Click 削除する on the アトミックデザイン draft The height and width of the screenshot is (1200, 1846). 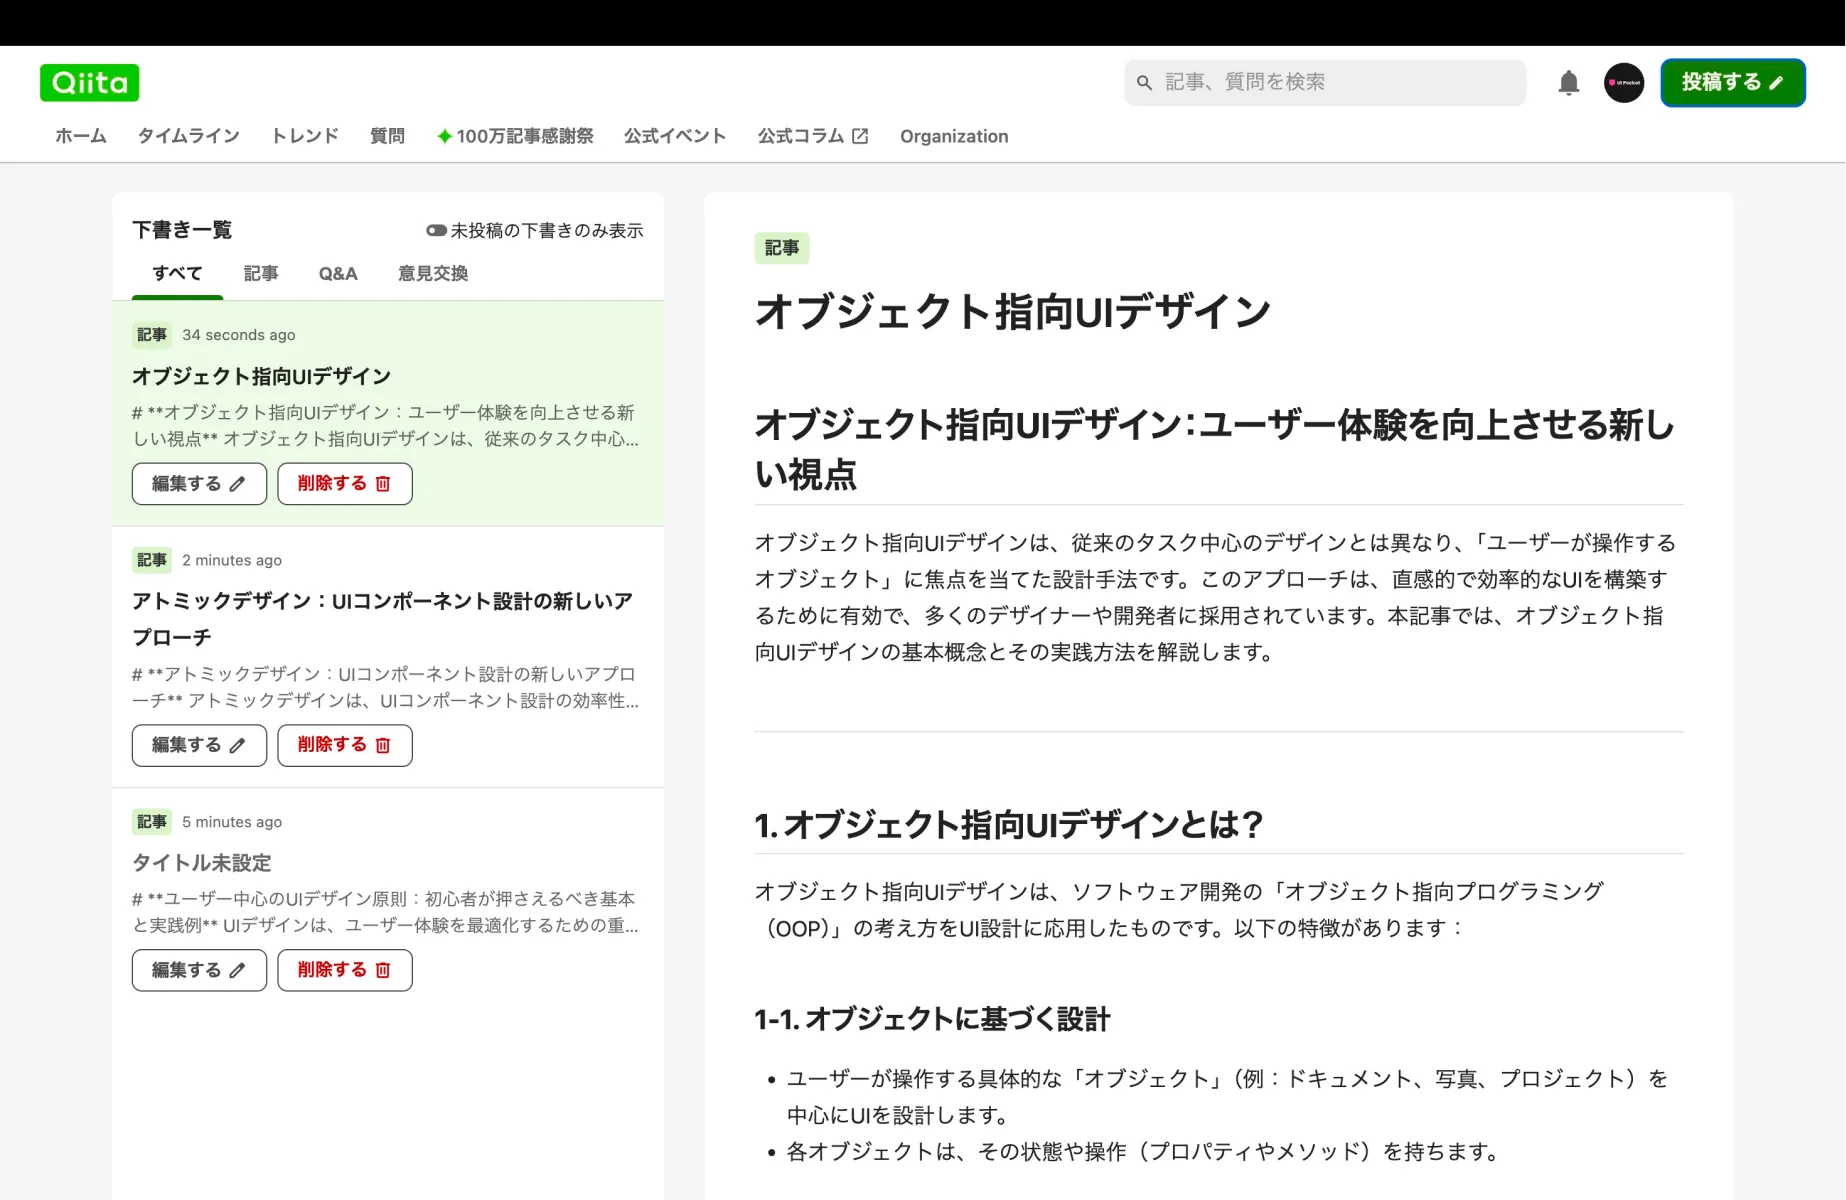(x=344, y=745)
